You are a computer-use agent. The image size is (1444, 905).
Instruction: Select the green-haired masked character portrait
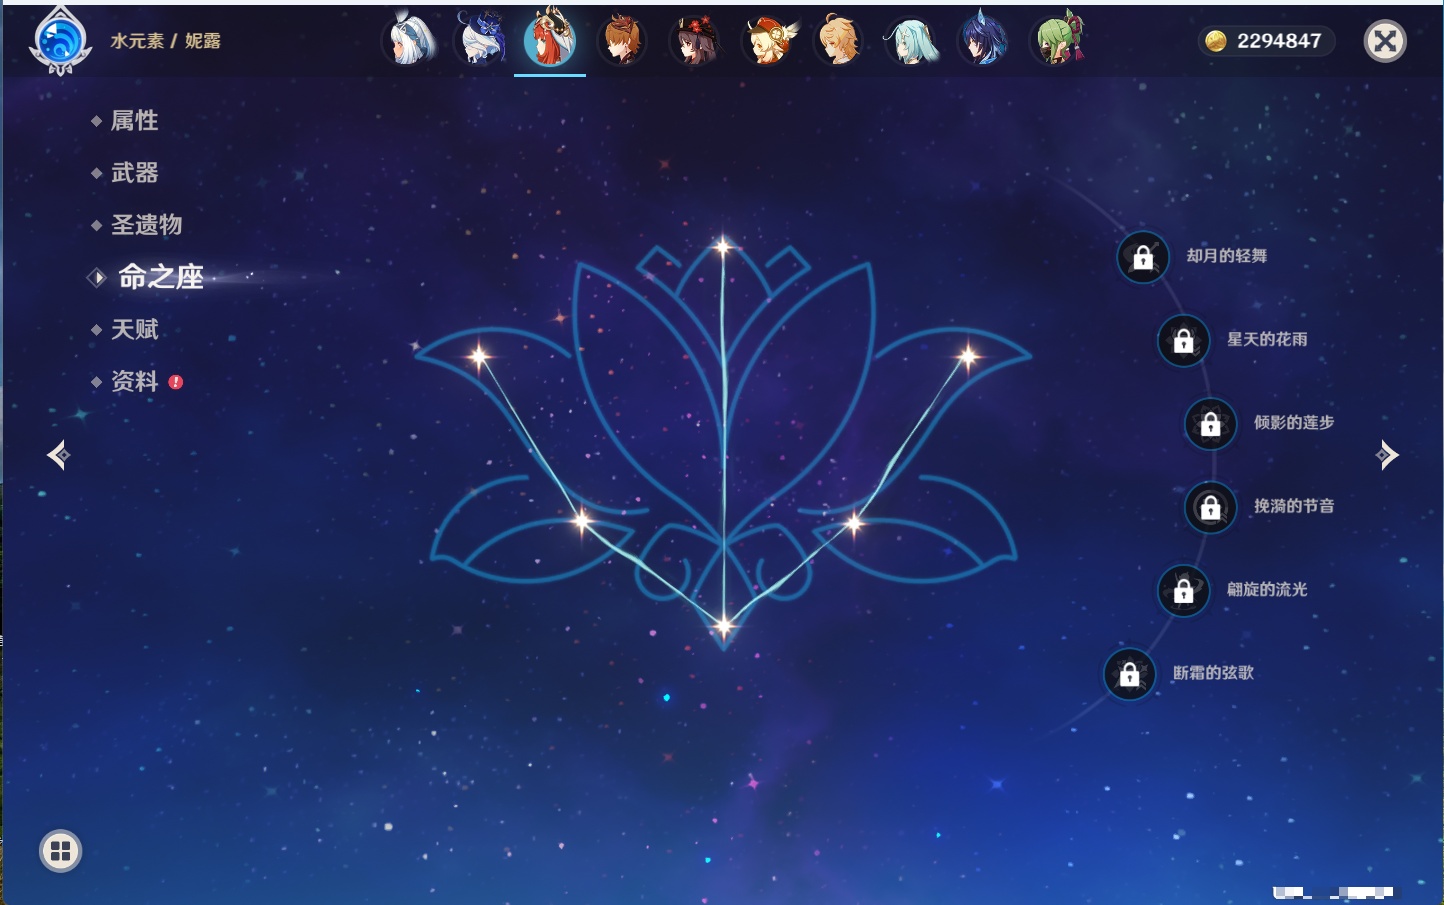click(x=1057, y=41)
